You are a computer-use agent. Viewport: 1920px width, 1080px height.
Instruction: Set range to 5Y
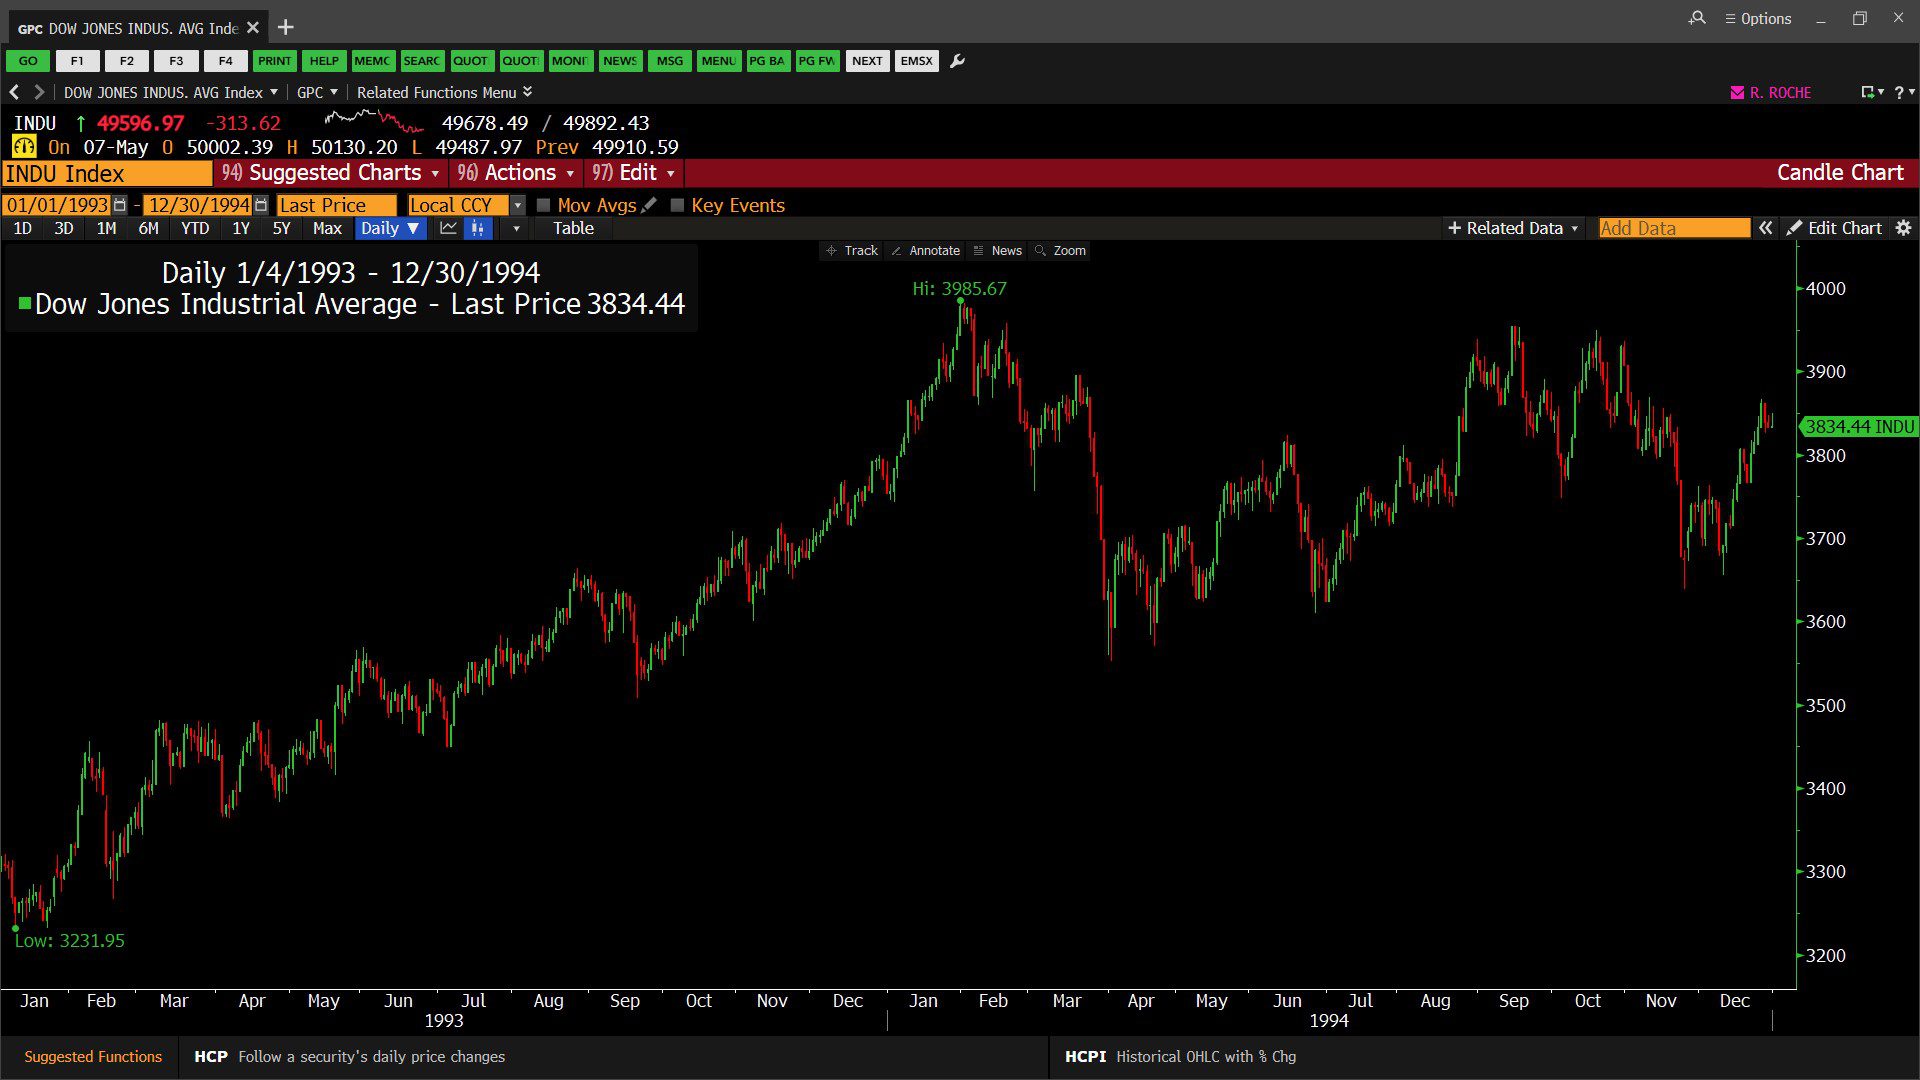(x=282, y=228)
